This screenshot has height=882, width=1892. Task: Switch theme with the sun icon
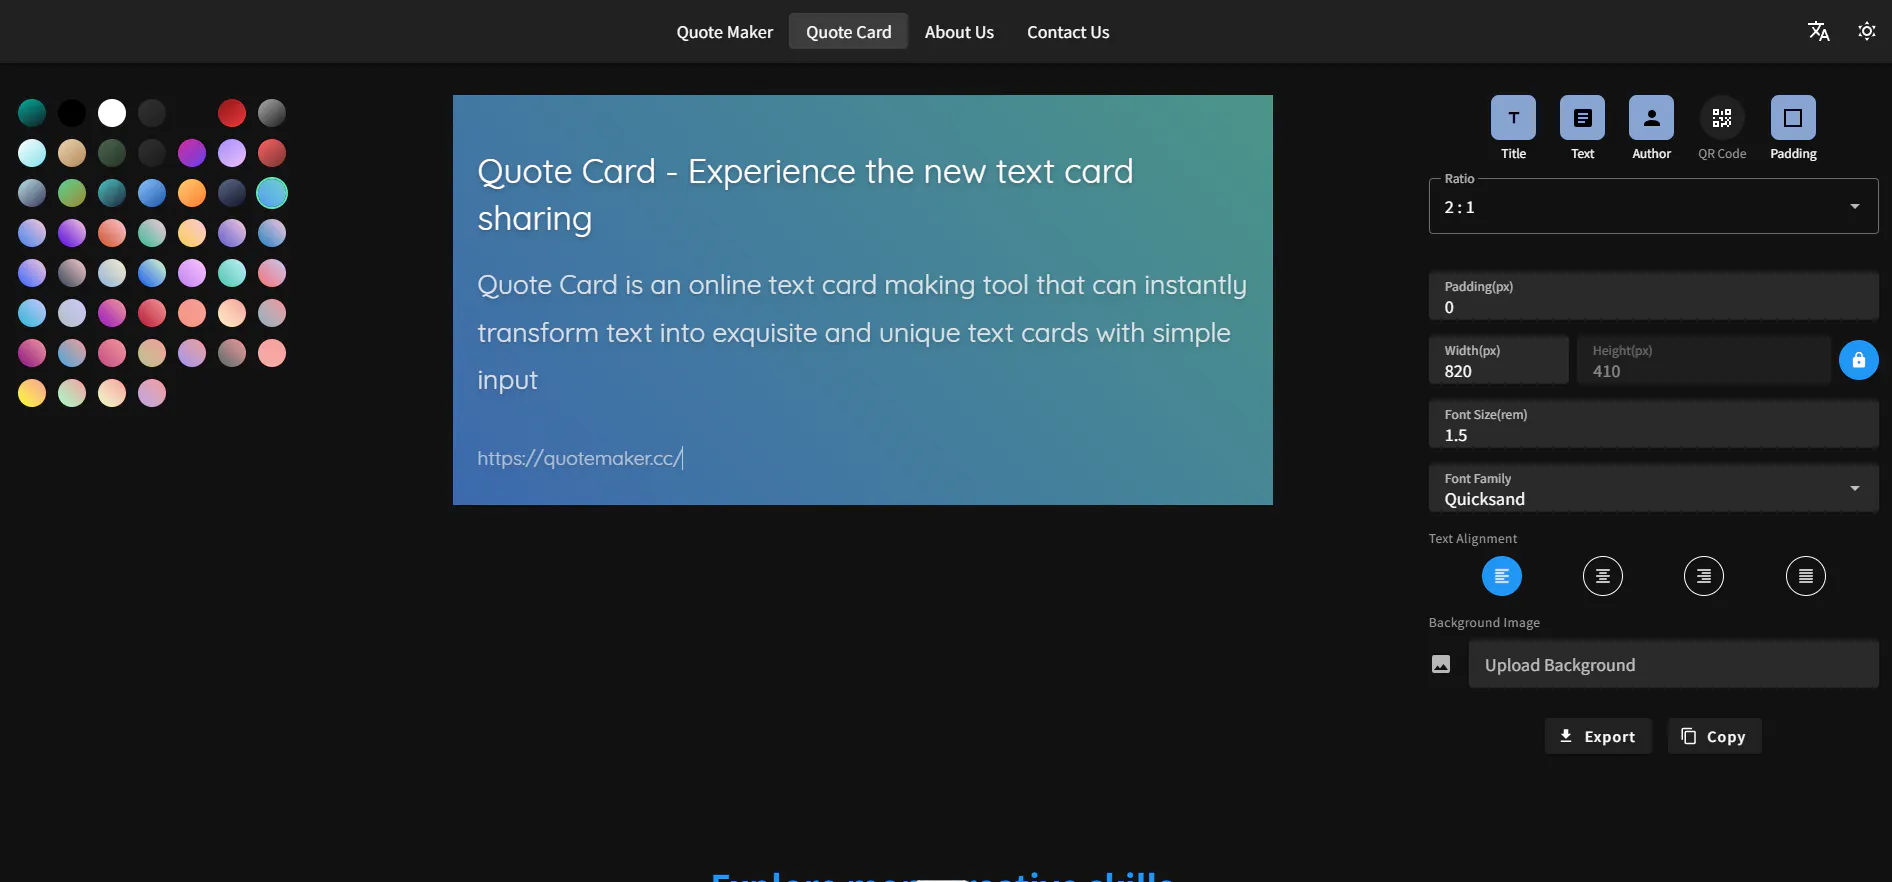pos(1866,32)
